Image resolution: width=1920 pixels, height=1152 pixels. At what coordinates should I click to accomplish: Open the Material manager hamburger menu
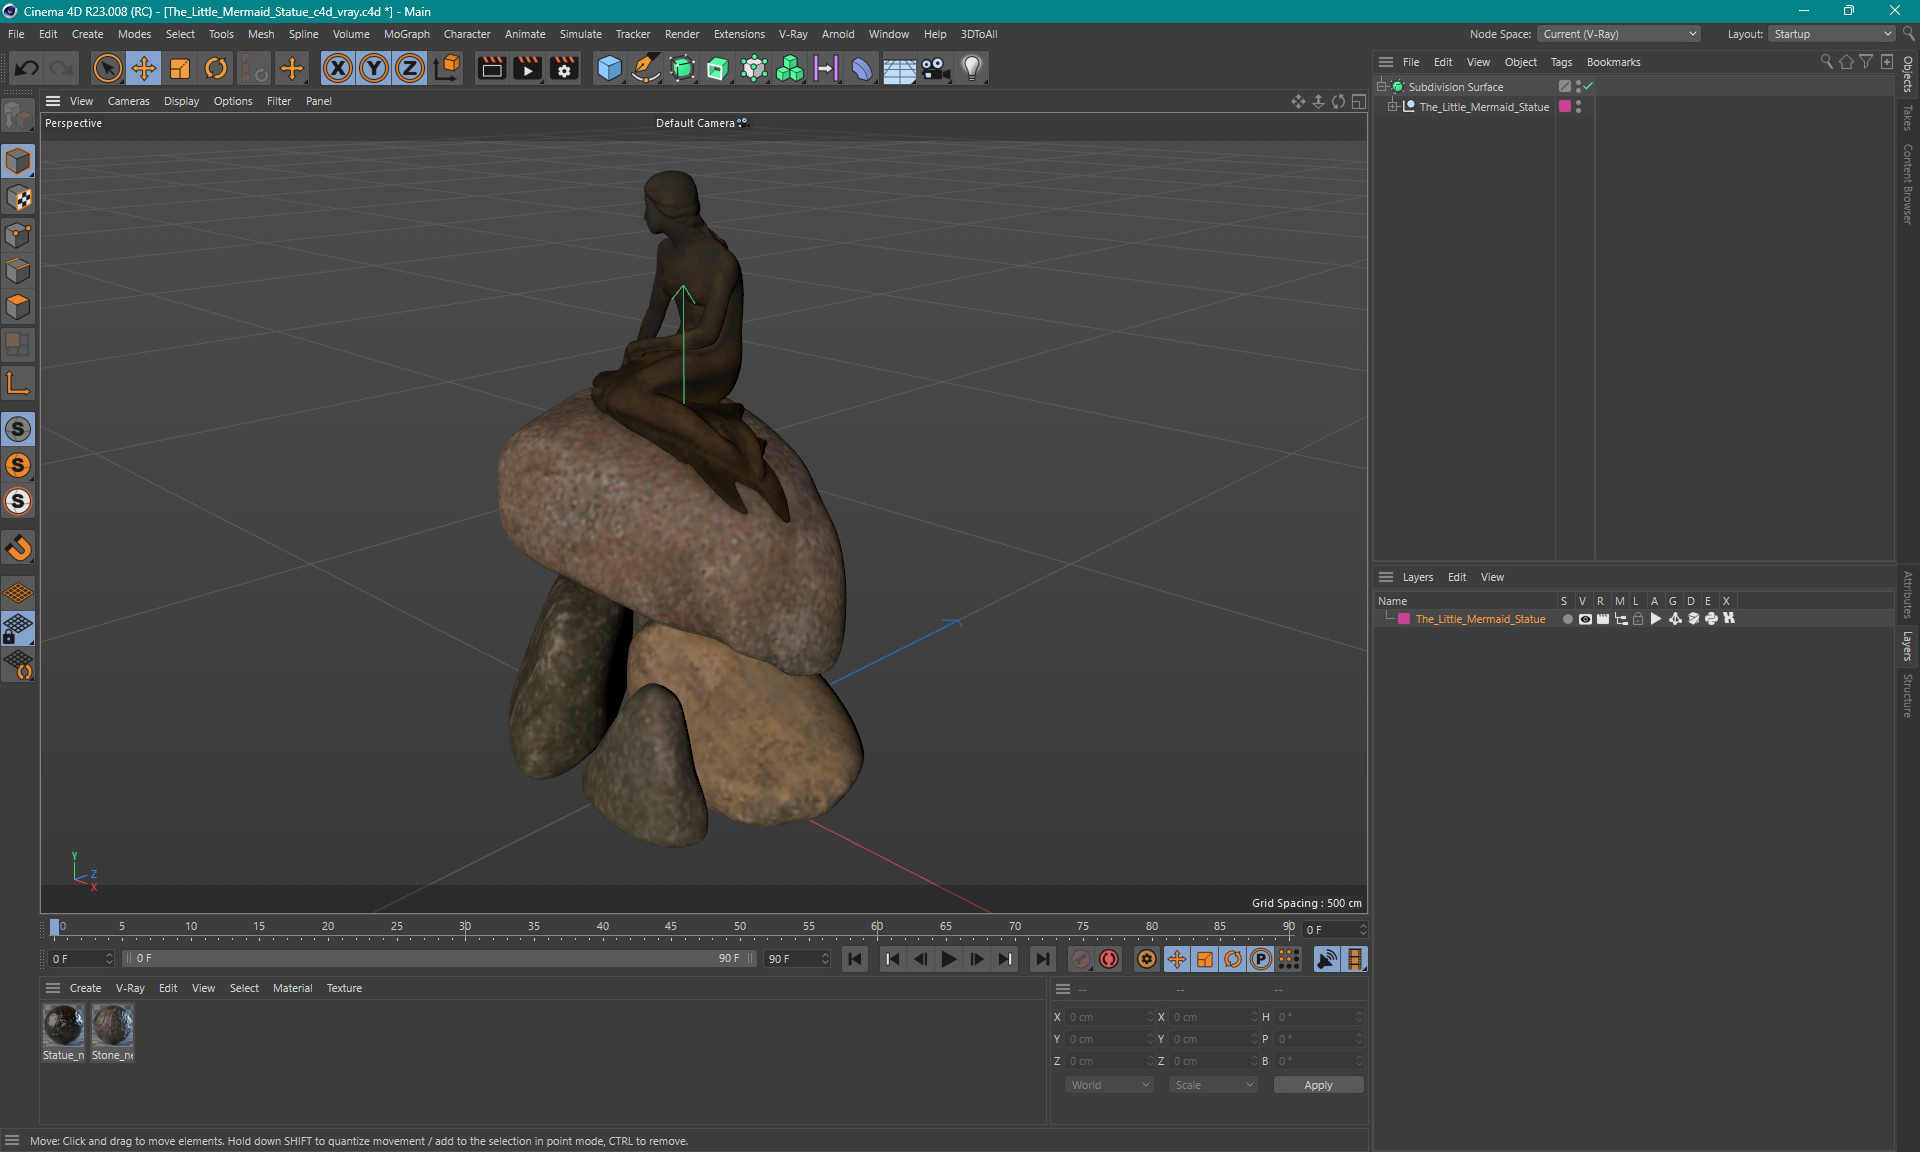coord(53,988)
